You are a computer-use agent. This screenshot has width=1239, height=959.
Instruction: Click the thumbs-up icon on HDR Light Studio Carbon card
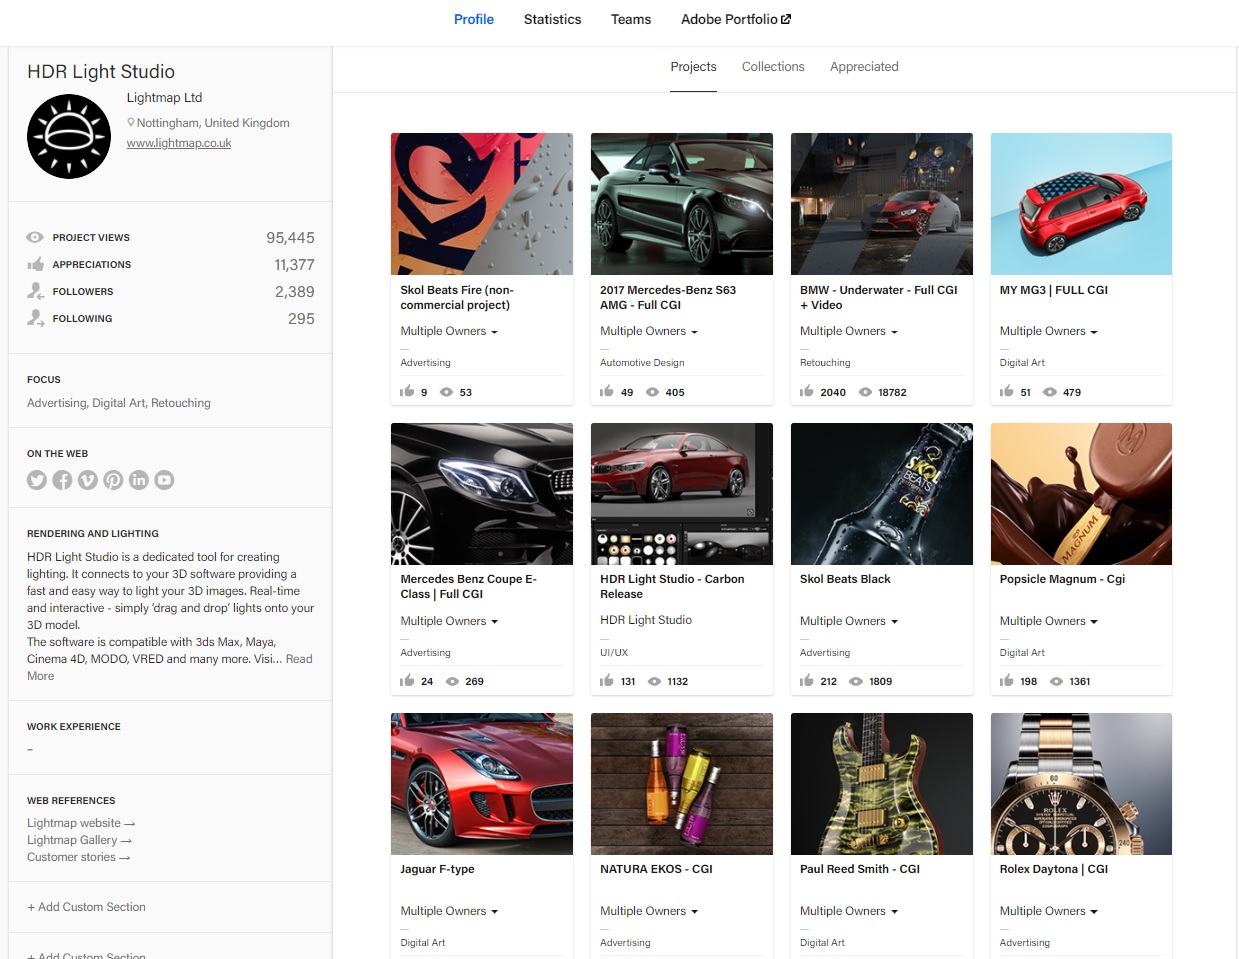pos(607,680)
